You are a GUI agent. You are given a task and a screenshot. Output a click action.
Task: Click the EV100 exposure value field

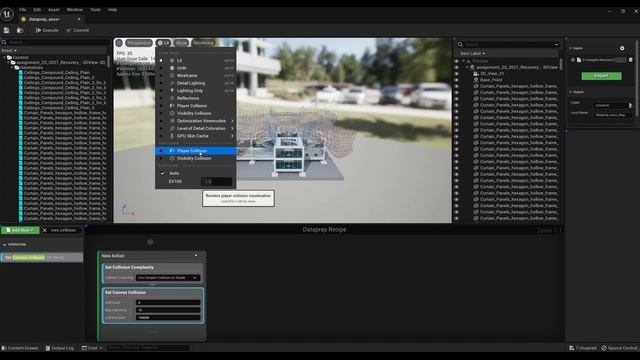217,181
